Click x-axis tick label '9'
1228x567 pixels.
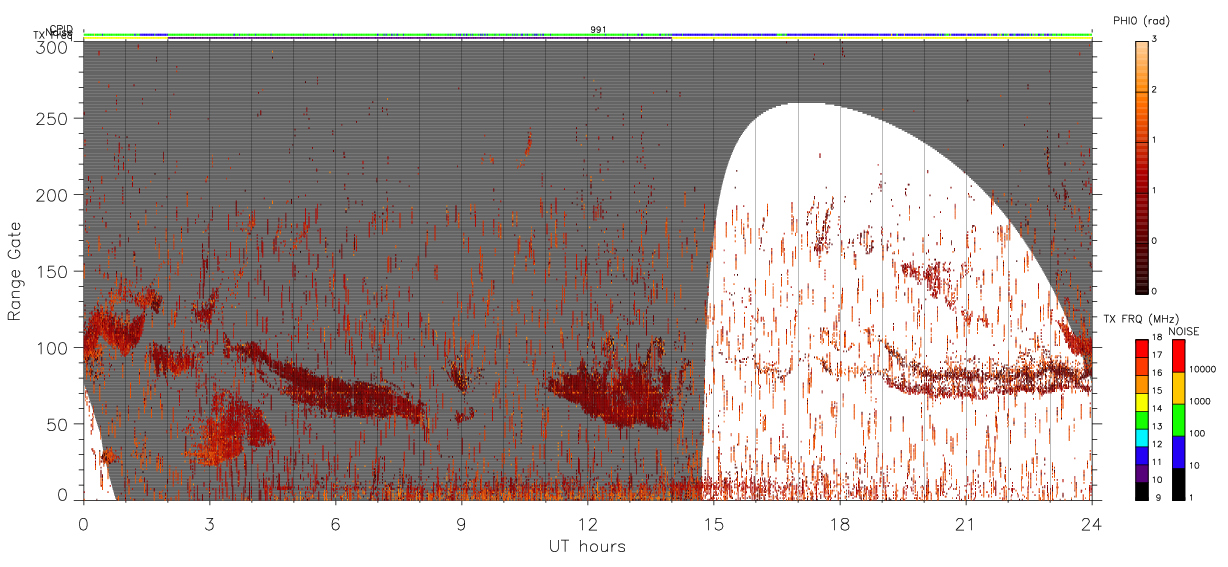coord(462,524)
